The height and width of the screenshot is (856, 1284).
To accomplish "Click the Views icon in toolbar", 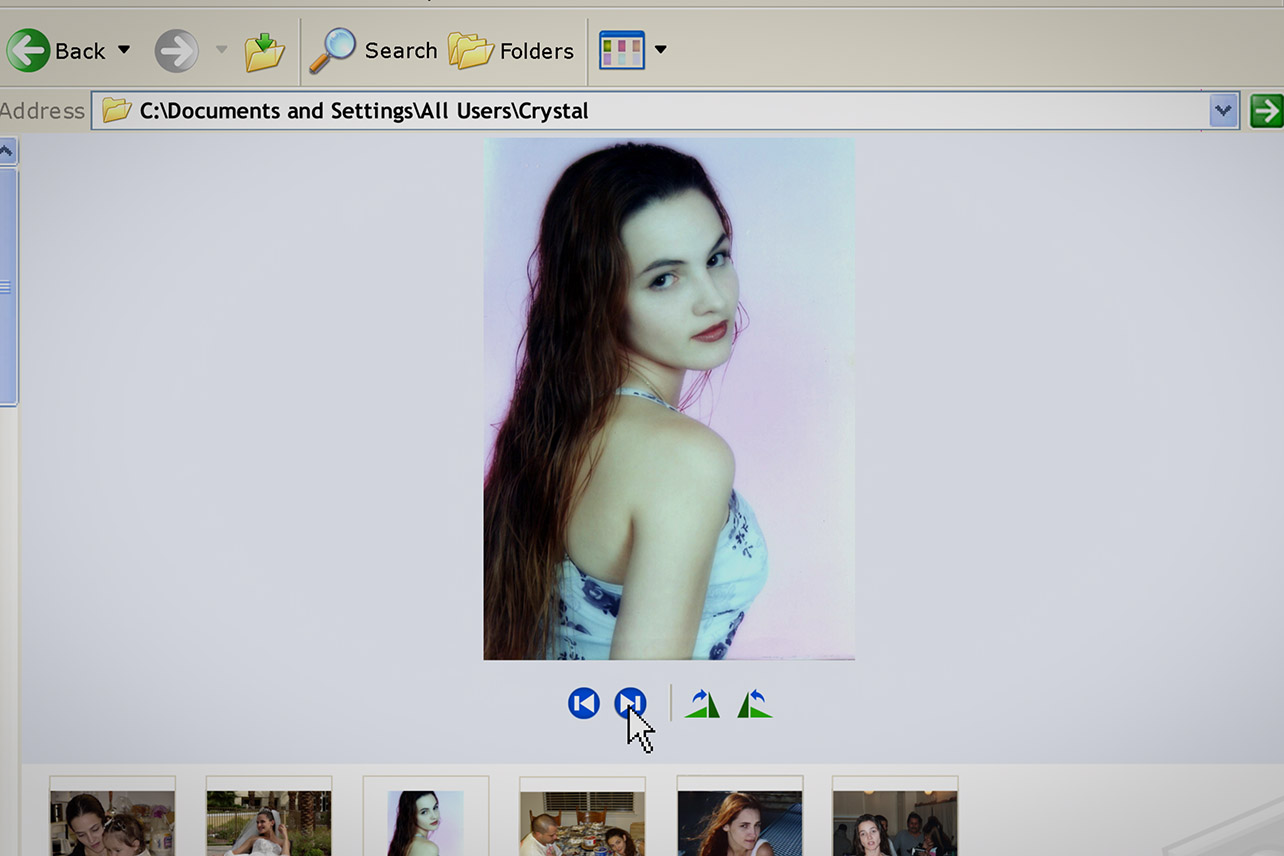I will [621, 50].
